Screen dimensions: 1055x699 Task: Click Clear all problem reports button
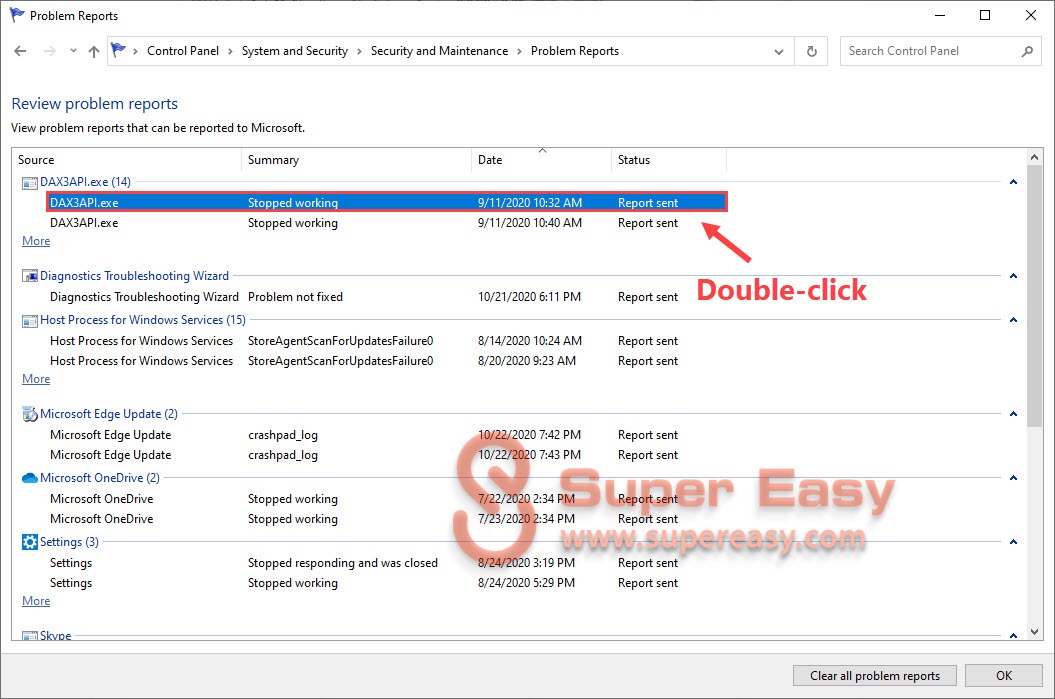tap(875, 675)
